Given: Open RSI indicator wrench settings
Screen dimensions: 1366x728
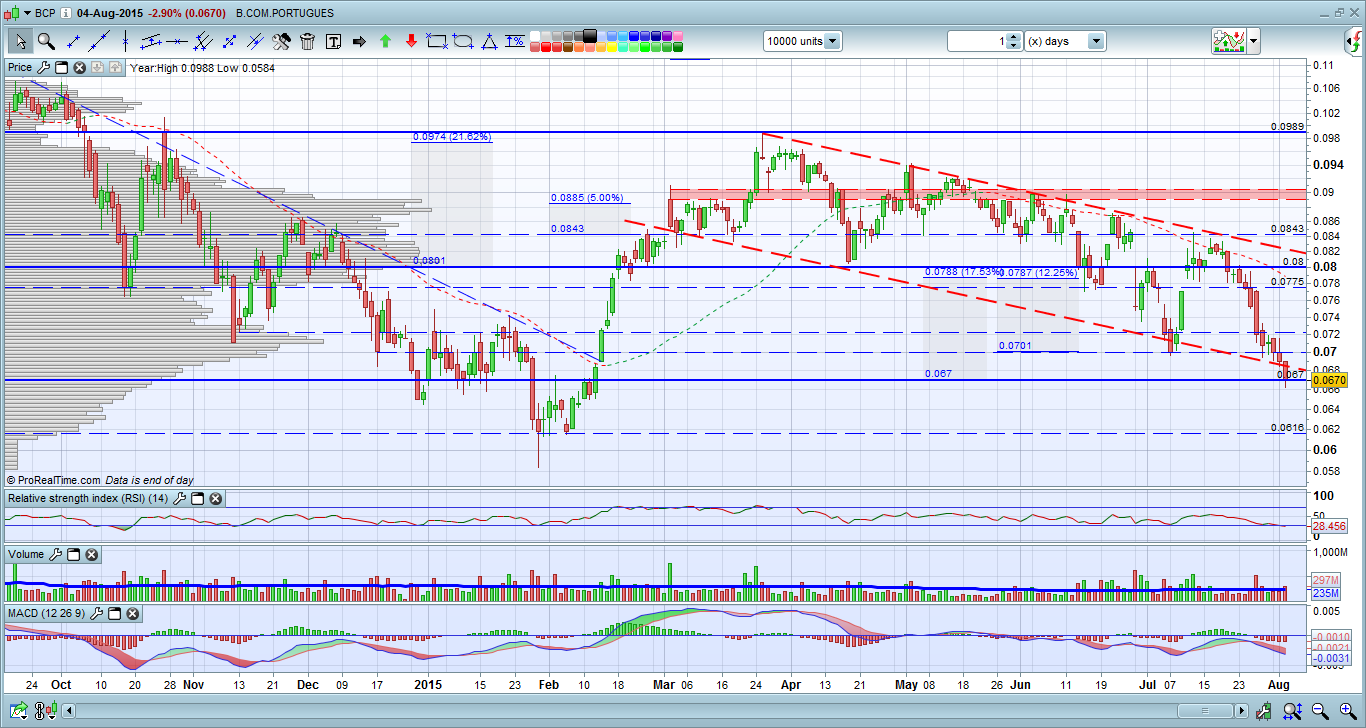Looking at the screenshot, I should pos(180,498).
